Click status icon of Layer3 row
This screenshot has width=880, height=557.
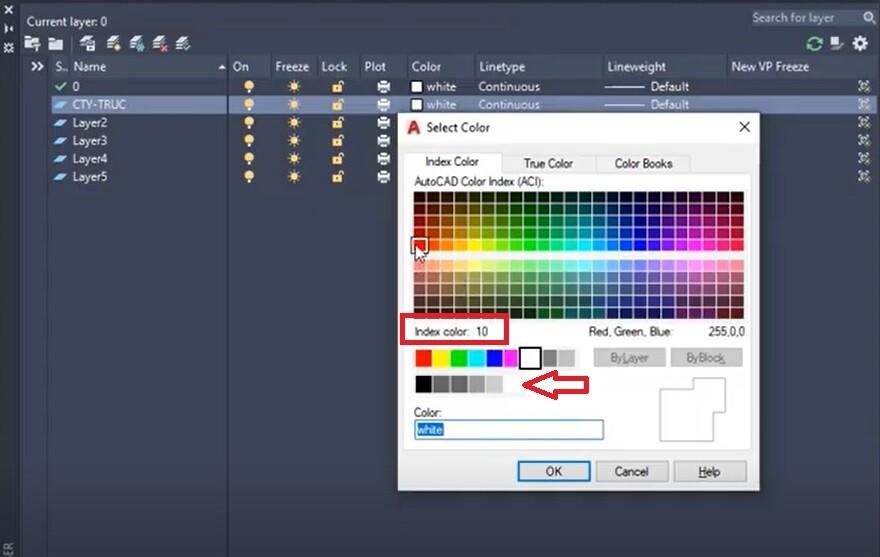click(60, 140)
